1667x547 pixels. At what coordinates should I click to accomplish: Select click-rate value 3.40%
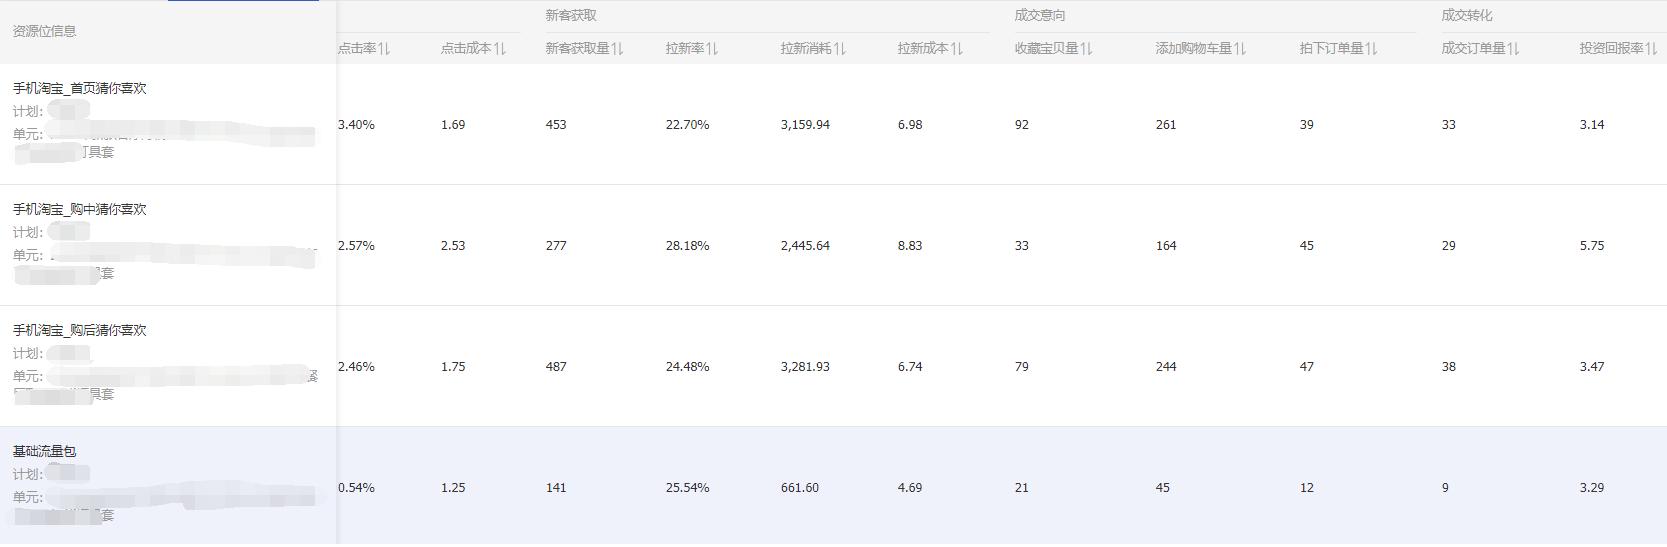(357, 125)
